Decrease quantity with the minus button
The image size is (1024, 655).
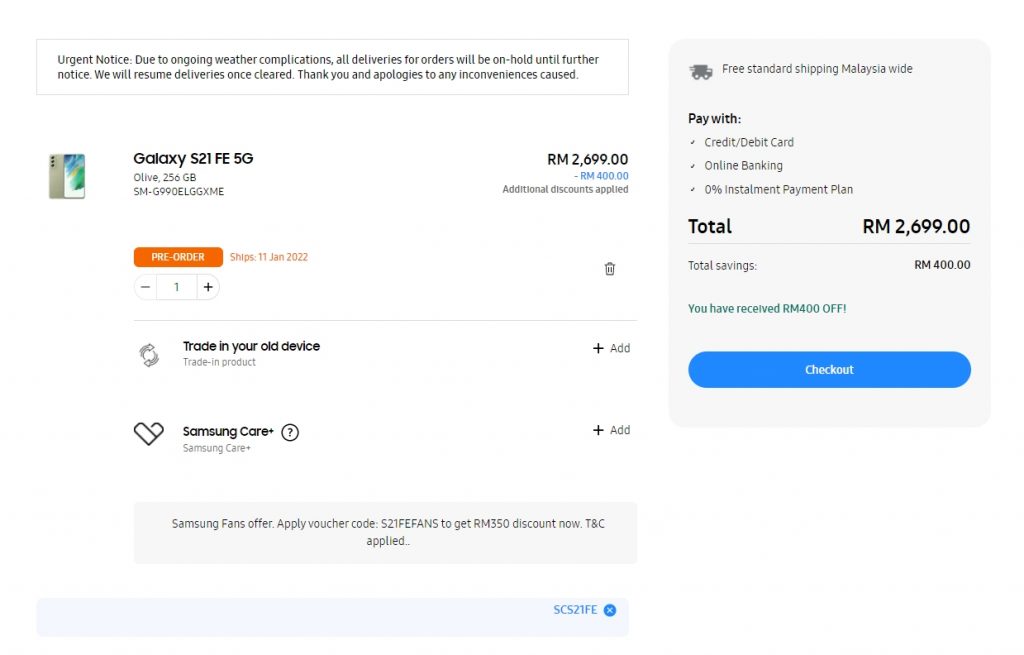coord(146,287)
